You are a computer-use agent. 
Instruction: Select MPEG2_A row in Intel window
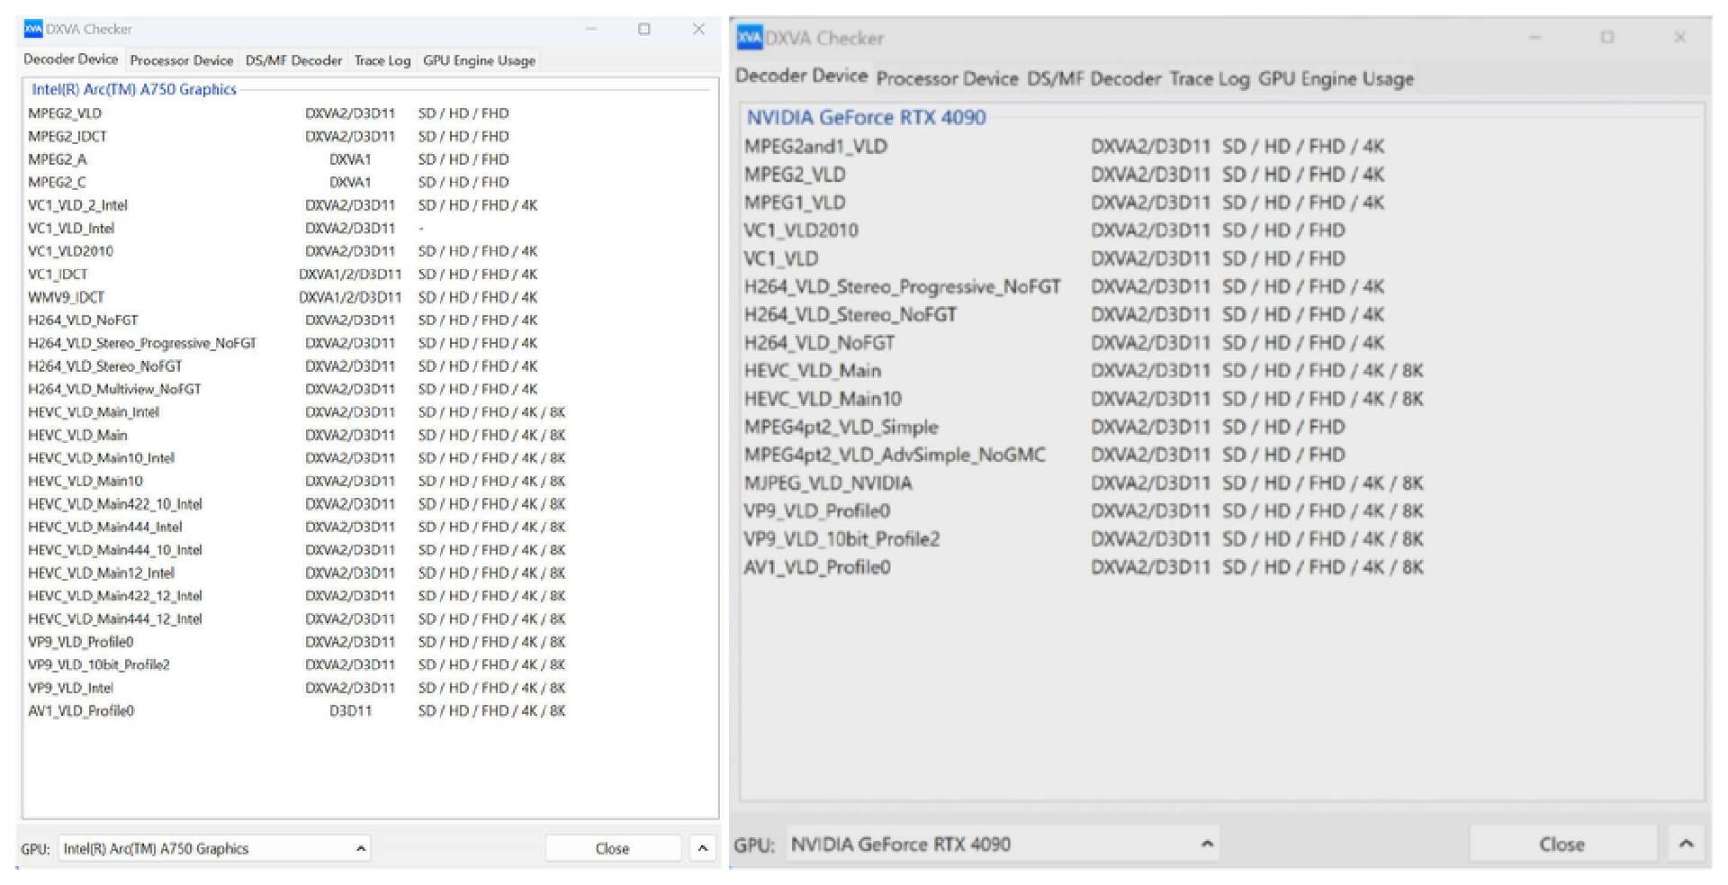269,159
